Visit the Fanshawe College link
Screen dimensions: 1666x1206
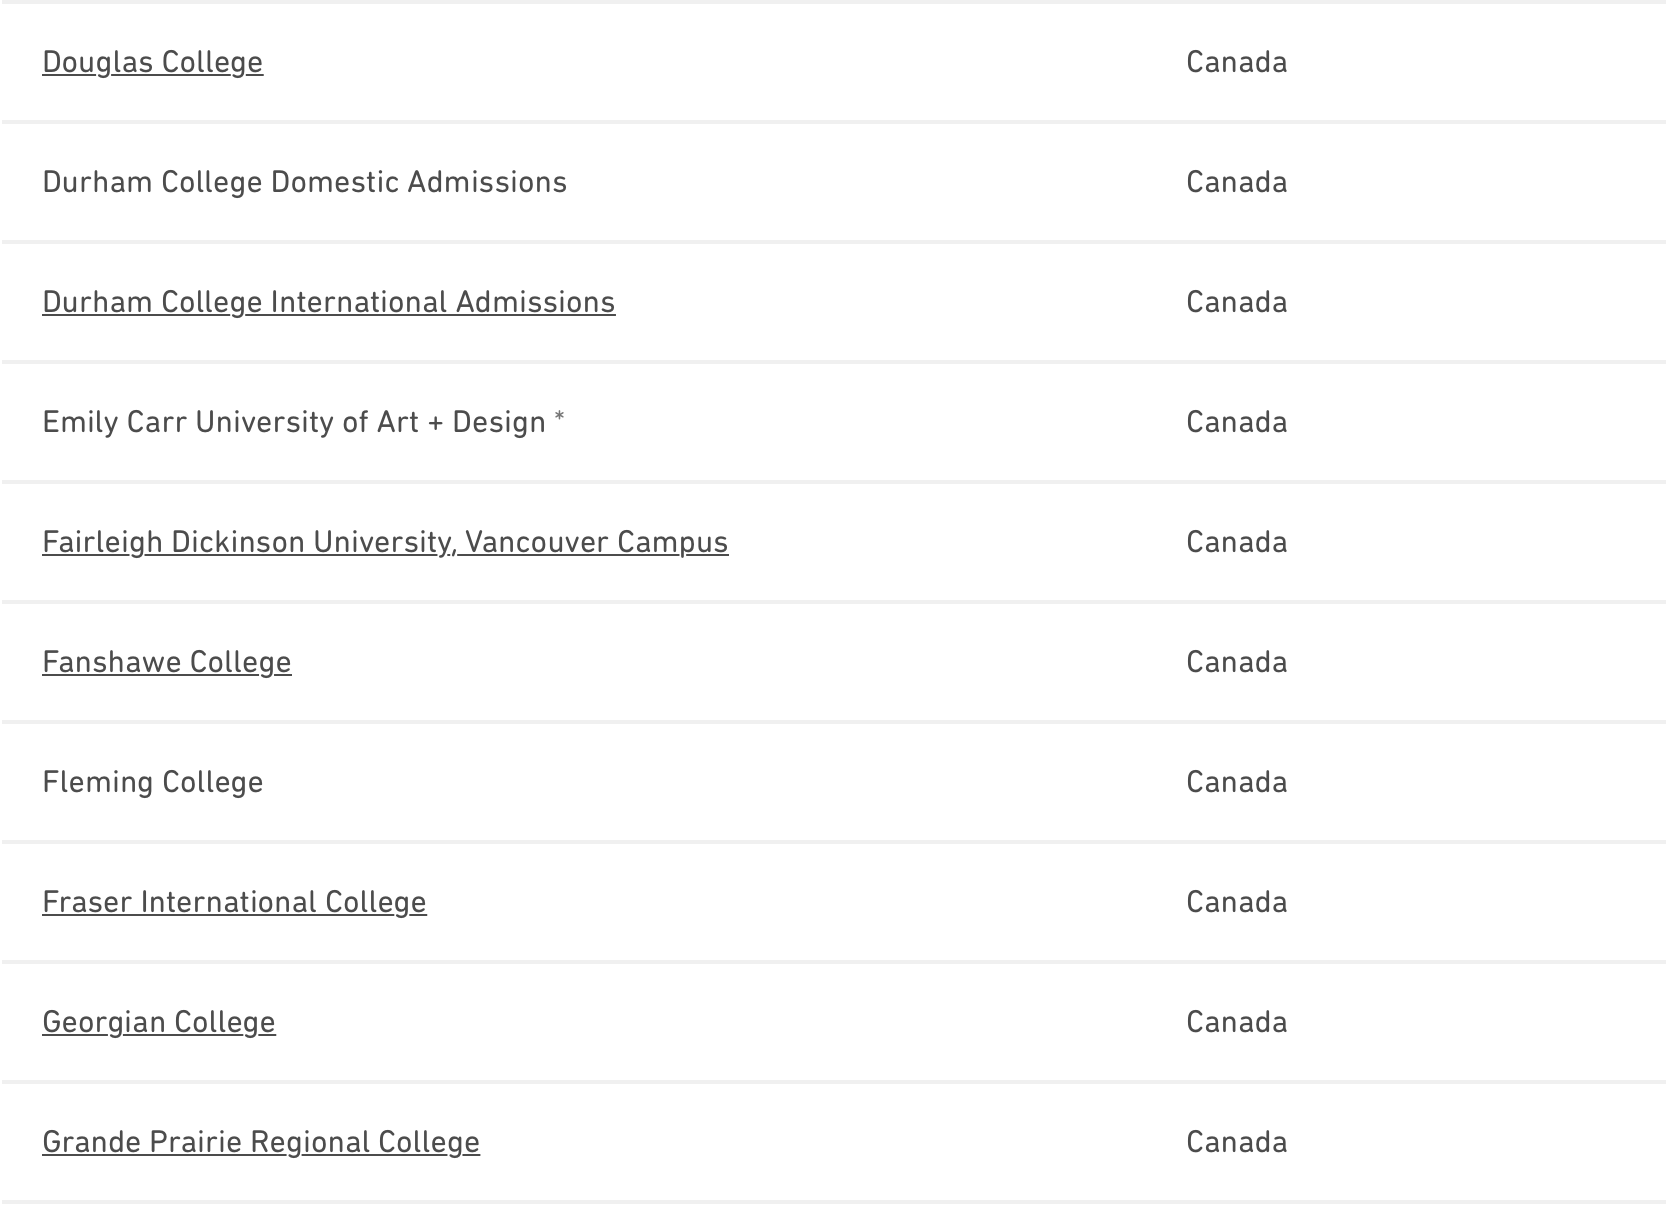point(166,662)
